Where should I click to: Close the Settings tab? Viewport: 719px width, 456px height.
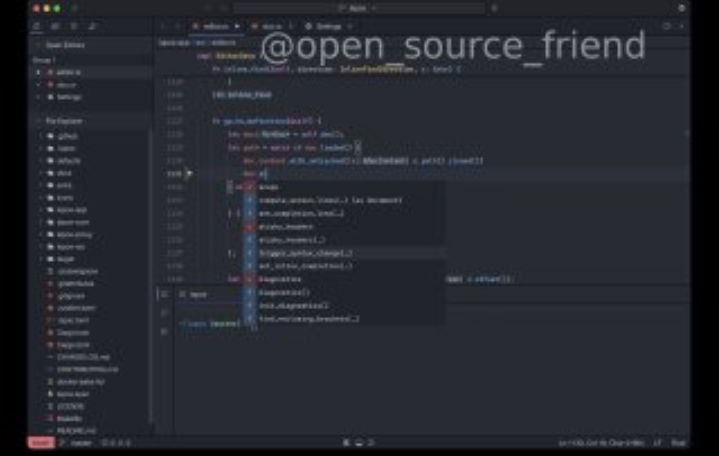350,27
